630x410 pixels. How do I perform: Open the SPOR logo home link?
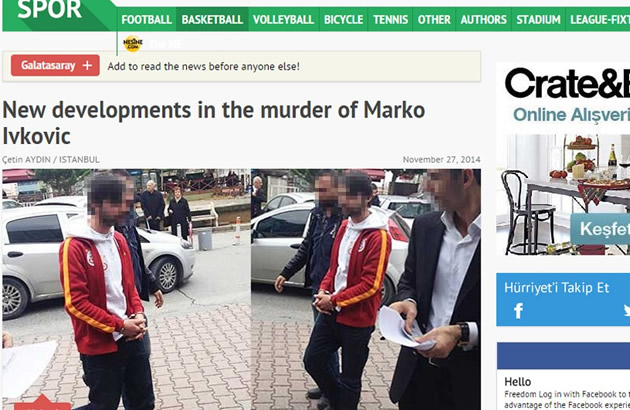click(50, 10)
